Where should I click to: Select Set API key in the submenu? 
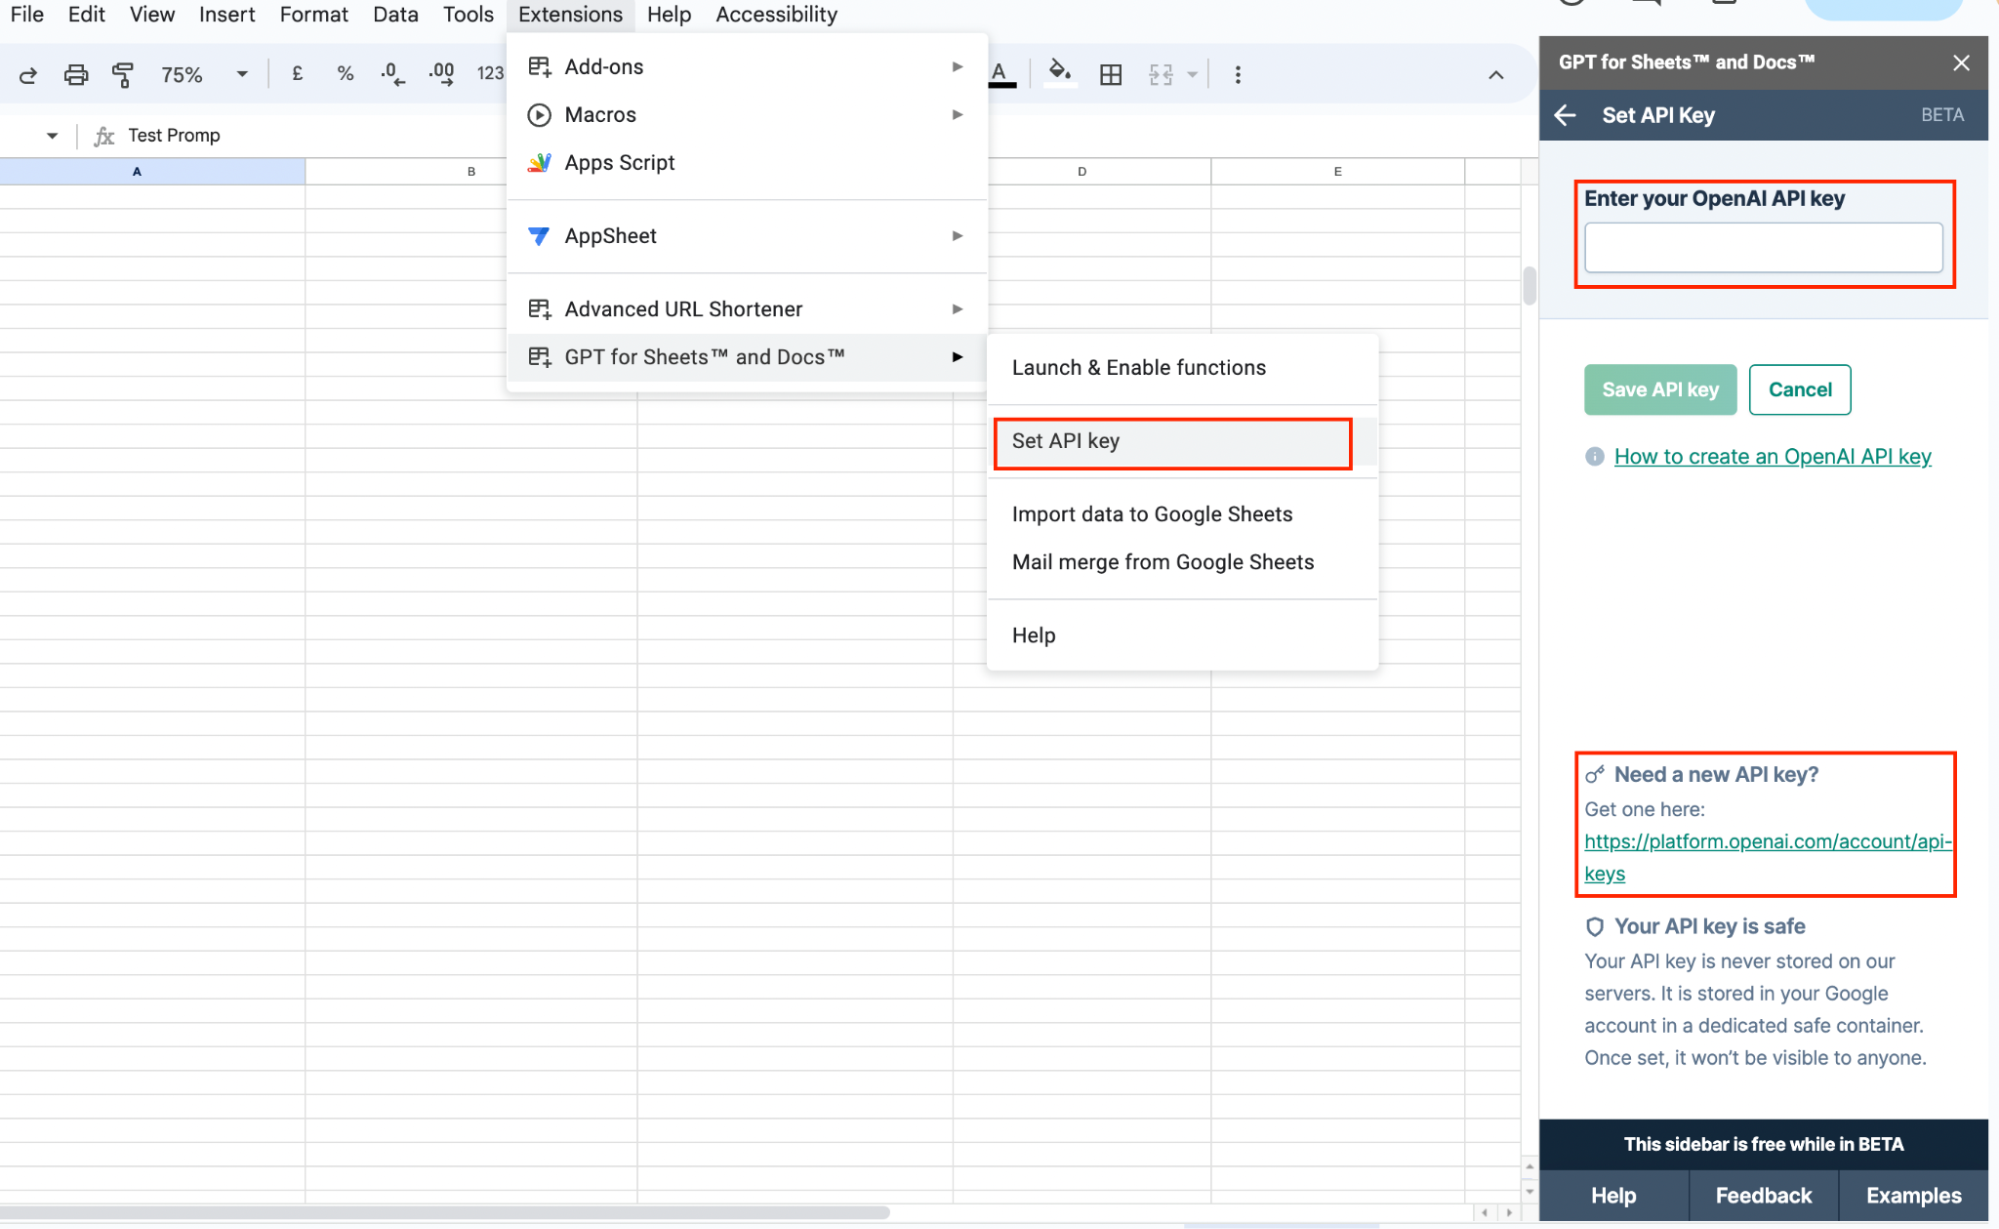pos(1182,442)
